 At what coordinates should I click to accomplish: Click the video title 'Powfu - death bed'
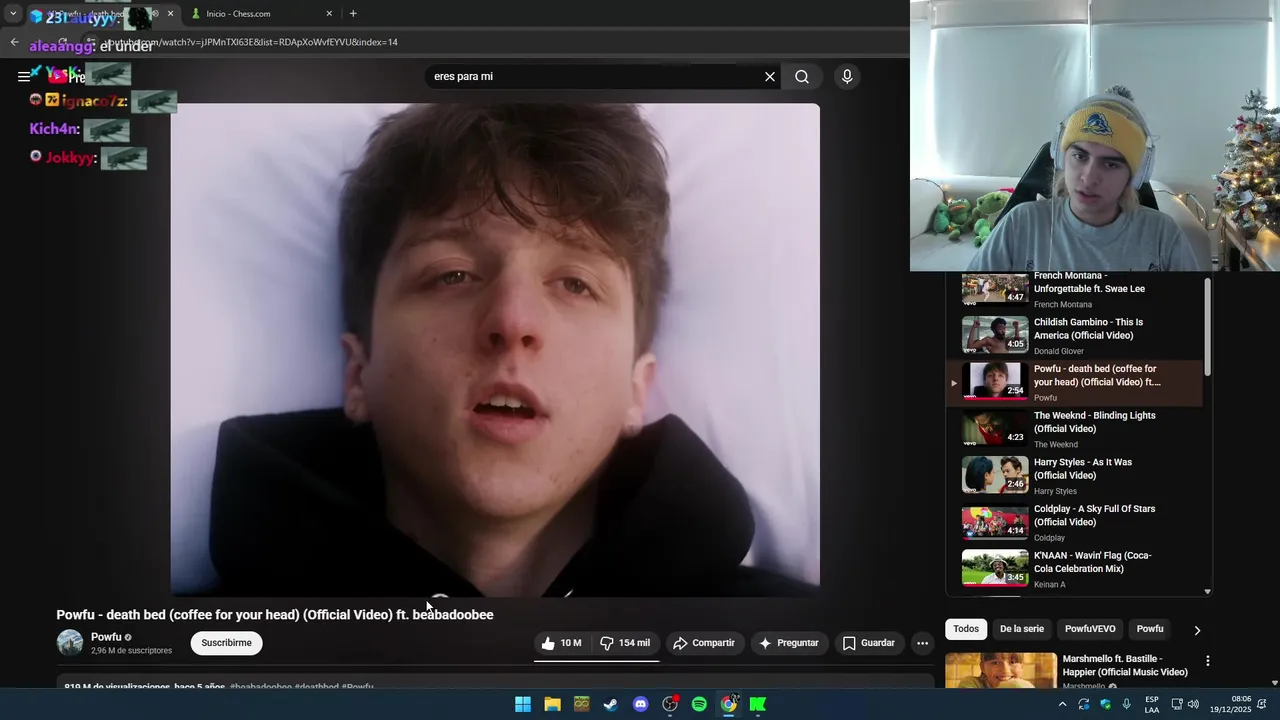275,615
